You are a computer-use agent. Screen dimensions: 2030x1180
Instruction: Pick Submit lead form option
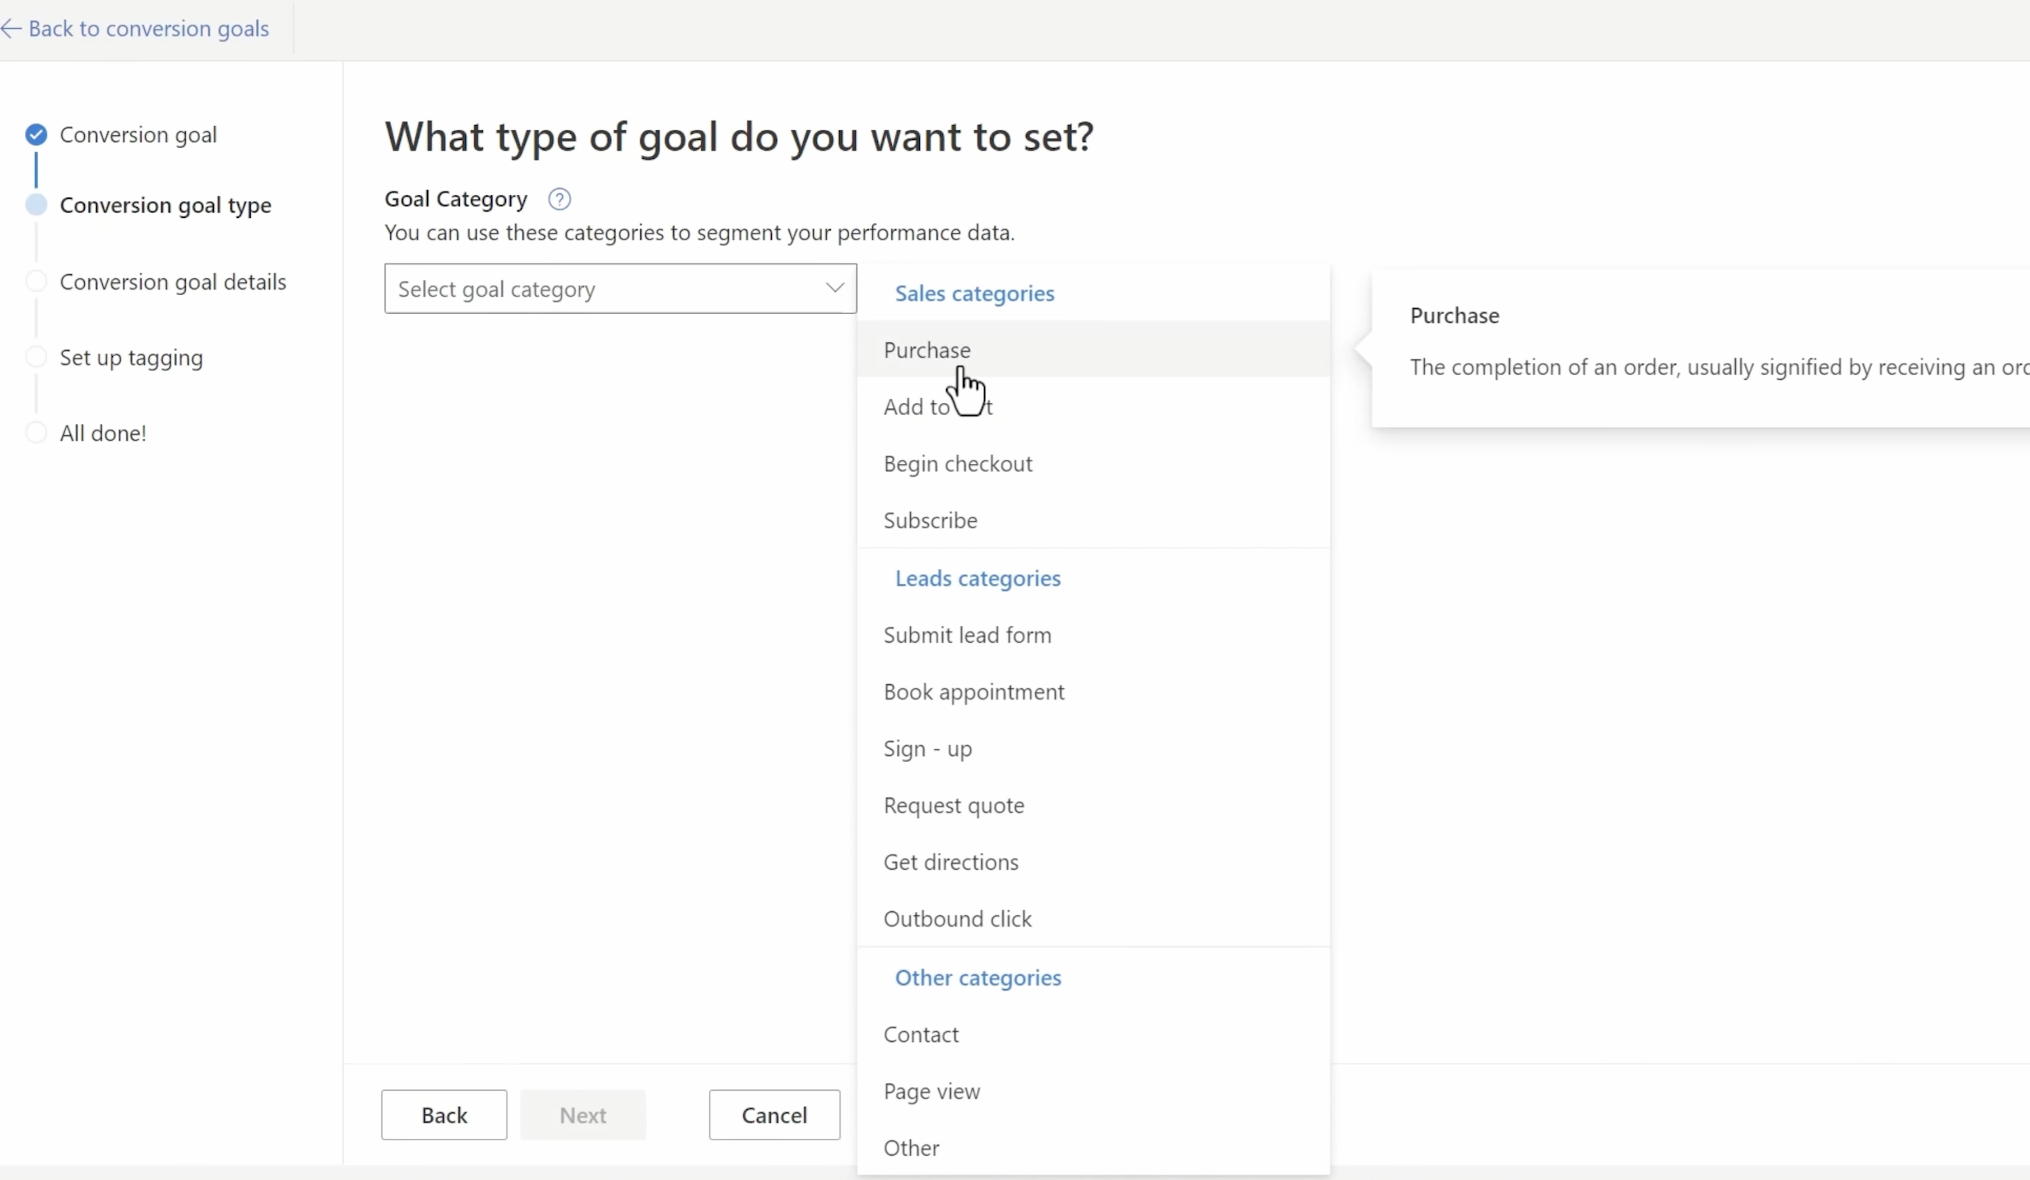point(1093,635)
